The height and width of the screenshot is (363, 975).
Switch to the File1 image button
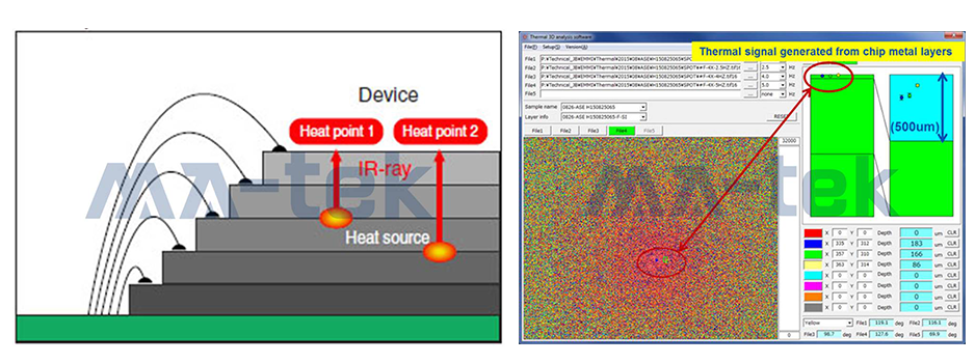coord(537,131)
